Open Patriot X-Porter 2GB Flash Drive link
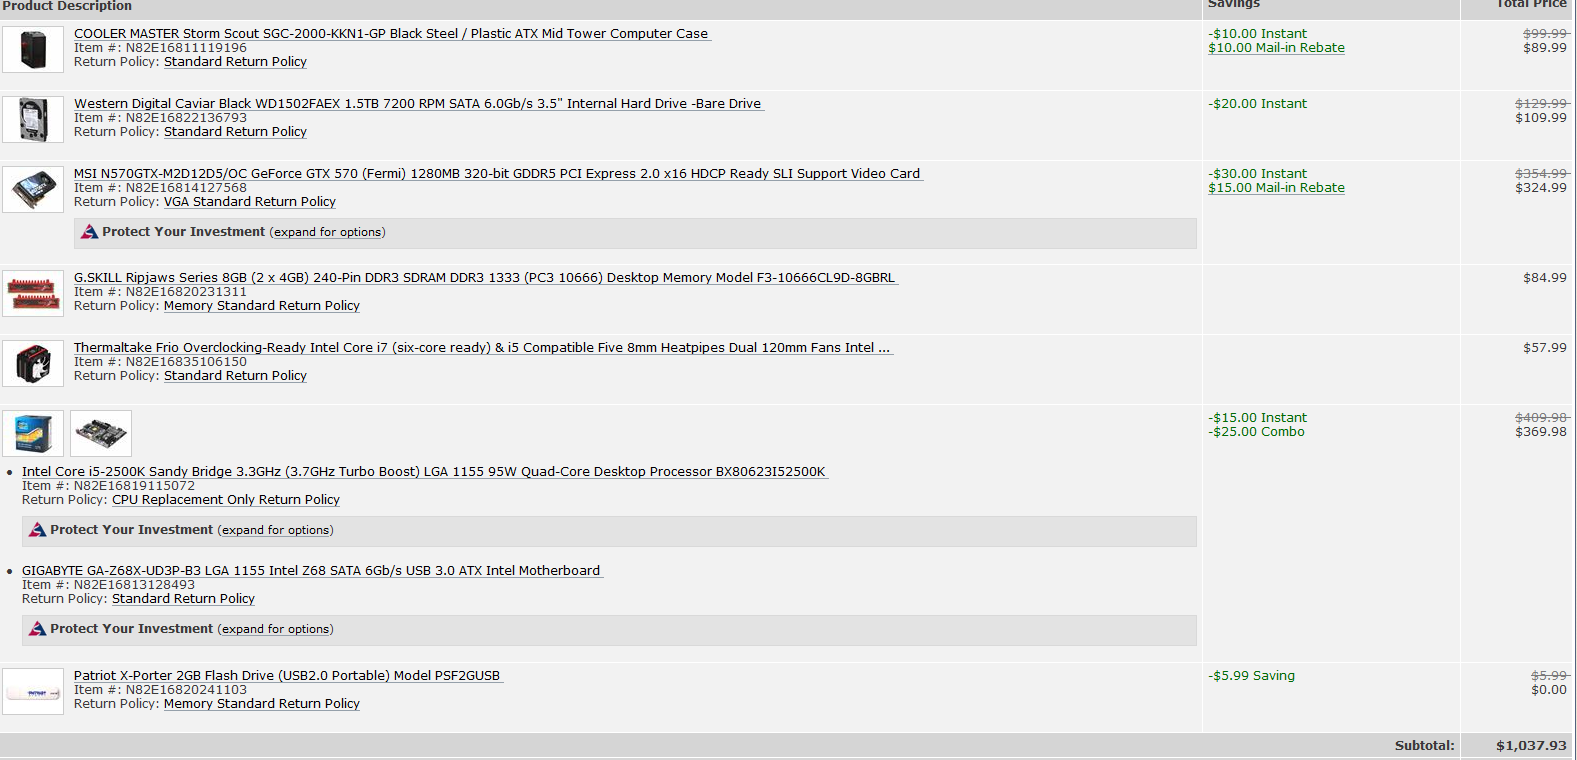1577x760 pixels. pyautogui.click(x=287, y=676)
